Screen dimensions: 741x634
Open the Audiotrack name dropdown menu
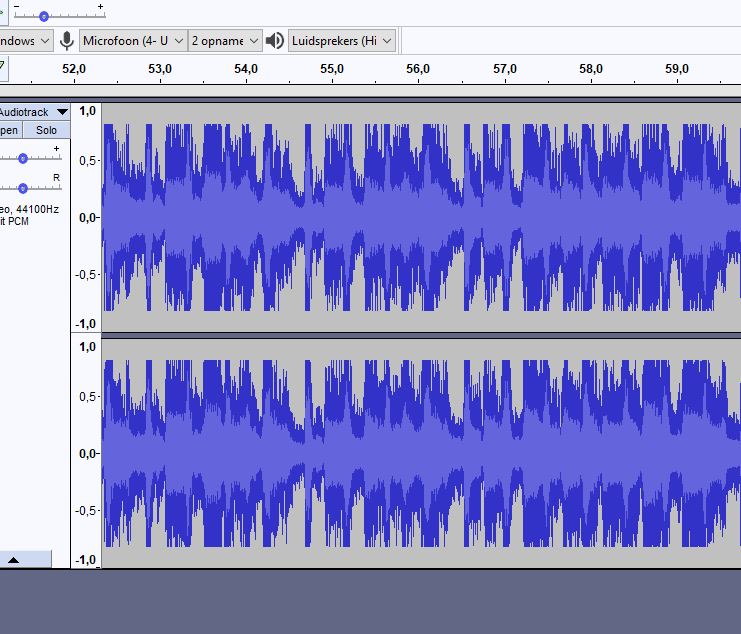(x=35, y=112)
